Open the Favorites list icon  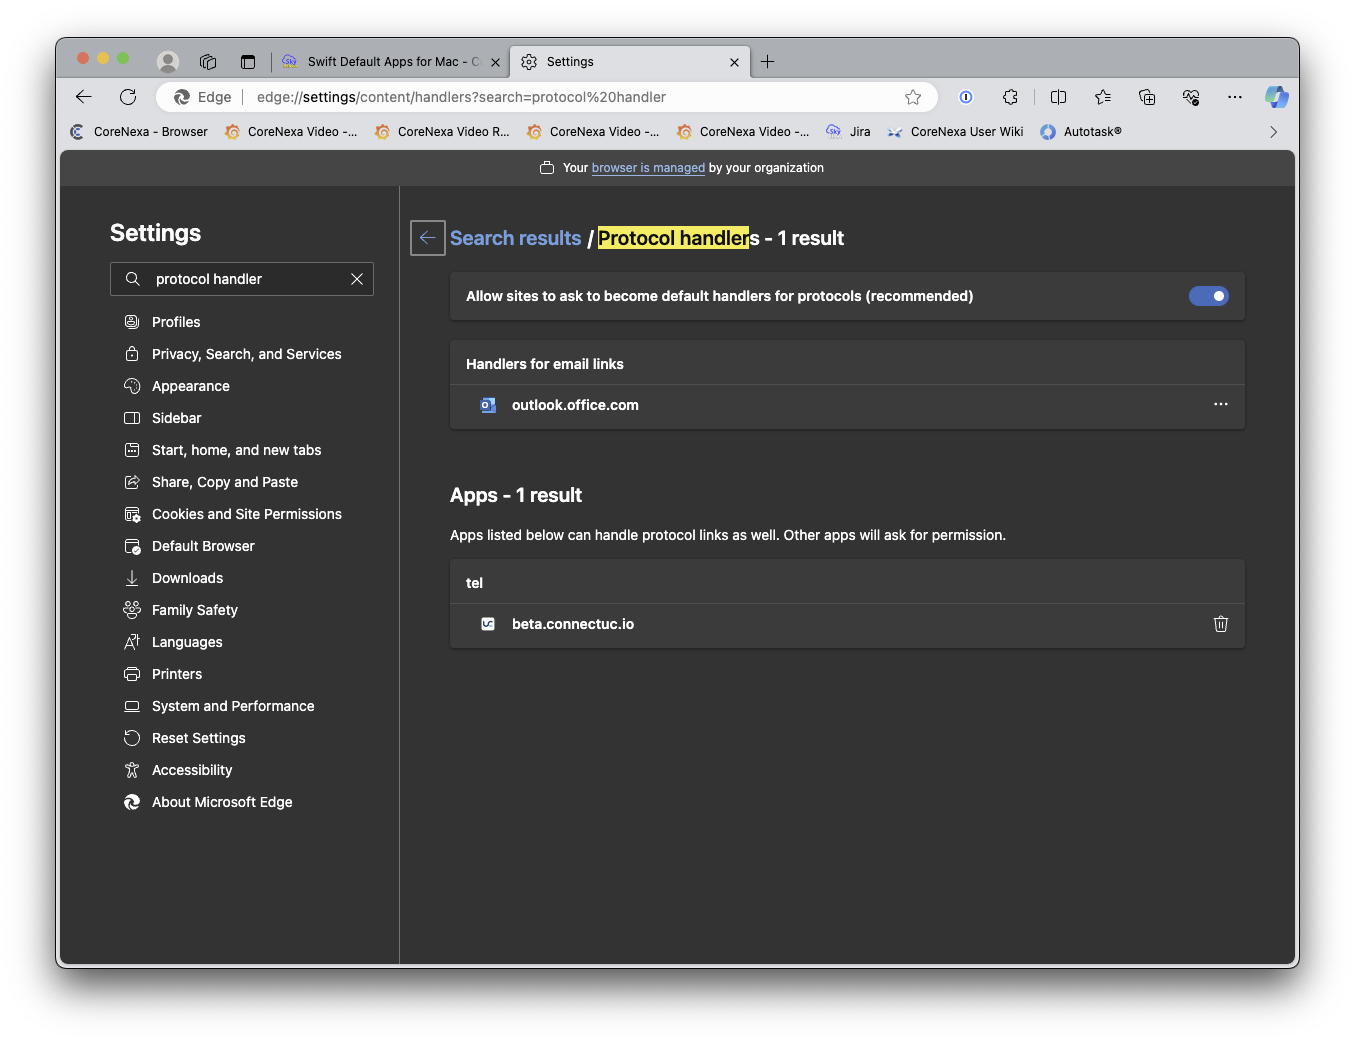[x=1103, y=97]
